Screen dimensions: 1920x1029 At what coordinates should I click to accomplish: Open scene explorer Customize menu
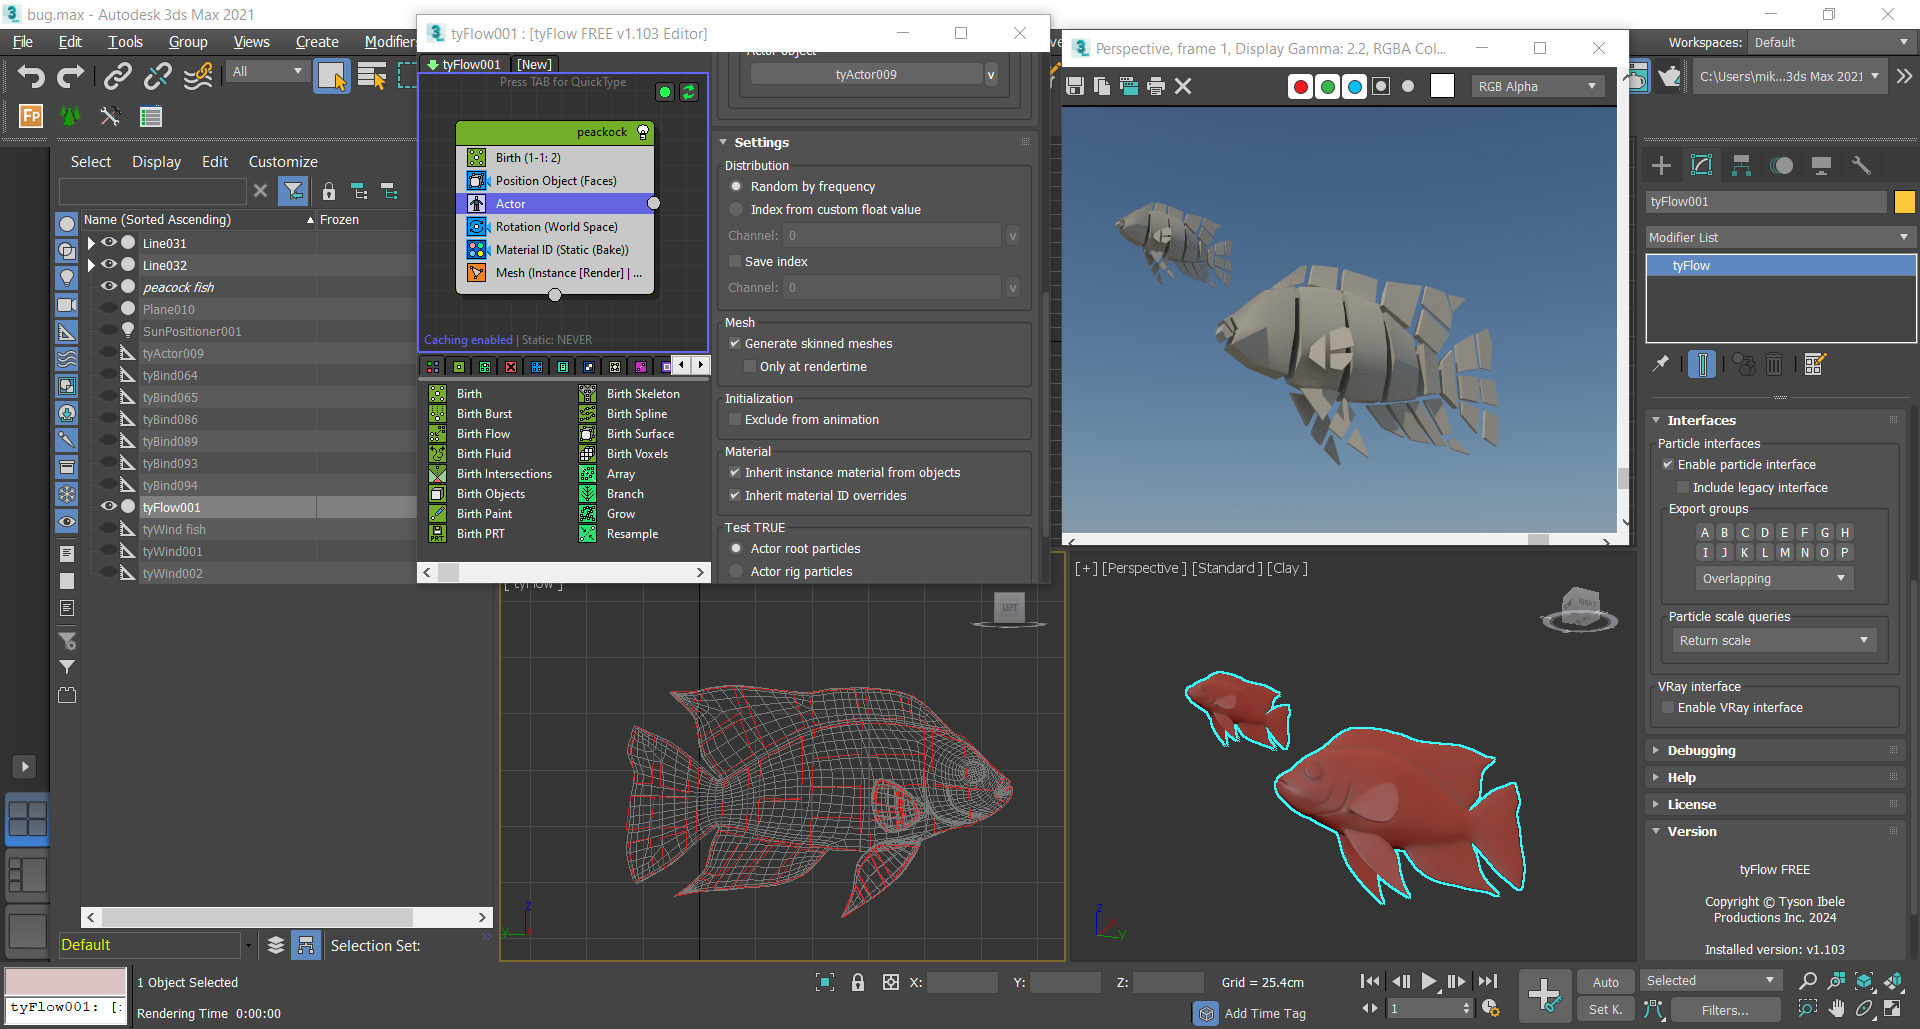click(x=283, y=161)
